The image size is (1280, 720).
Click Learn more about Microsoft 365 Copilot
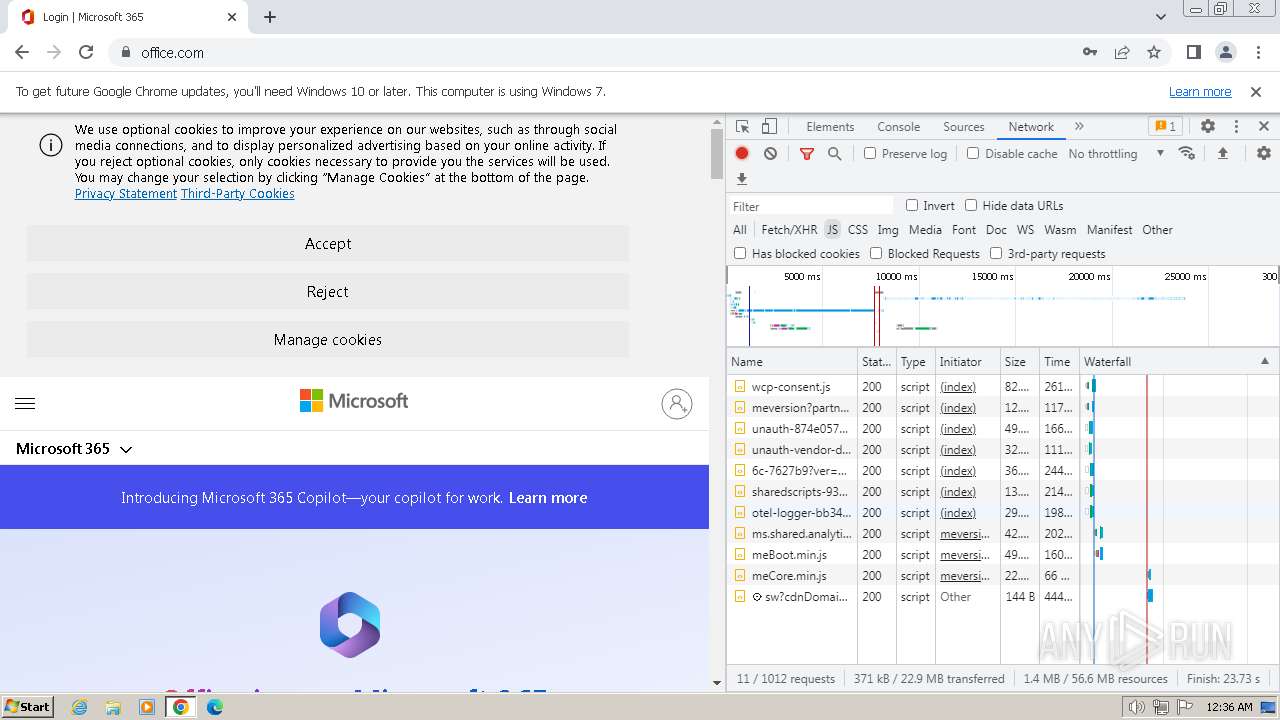click(x=548, y=497)
